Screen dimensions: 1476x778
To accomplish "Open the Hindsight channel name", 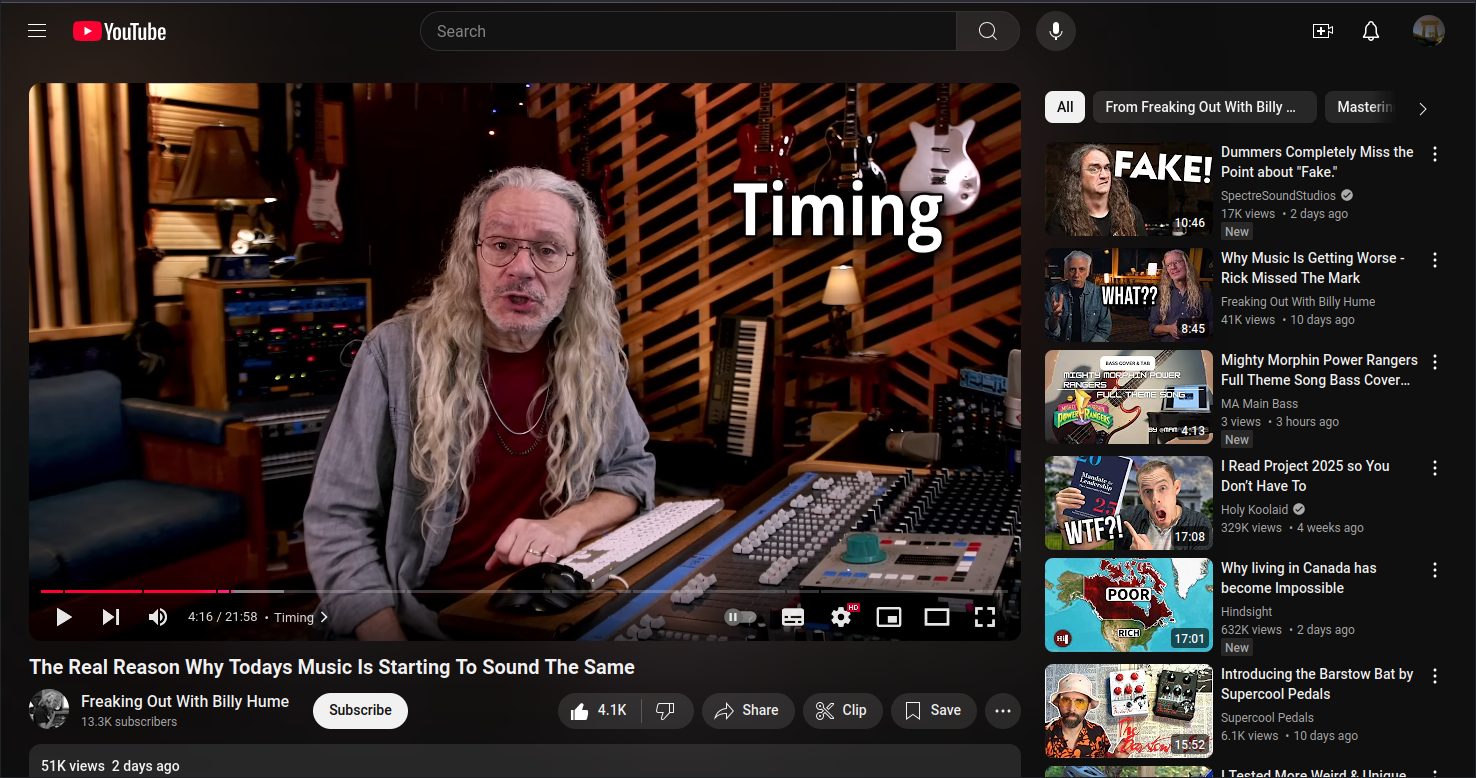I will click(1246, 612).
